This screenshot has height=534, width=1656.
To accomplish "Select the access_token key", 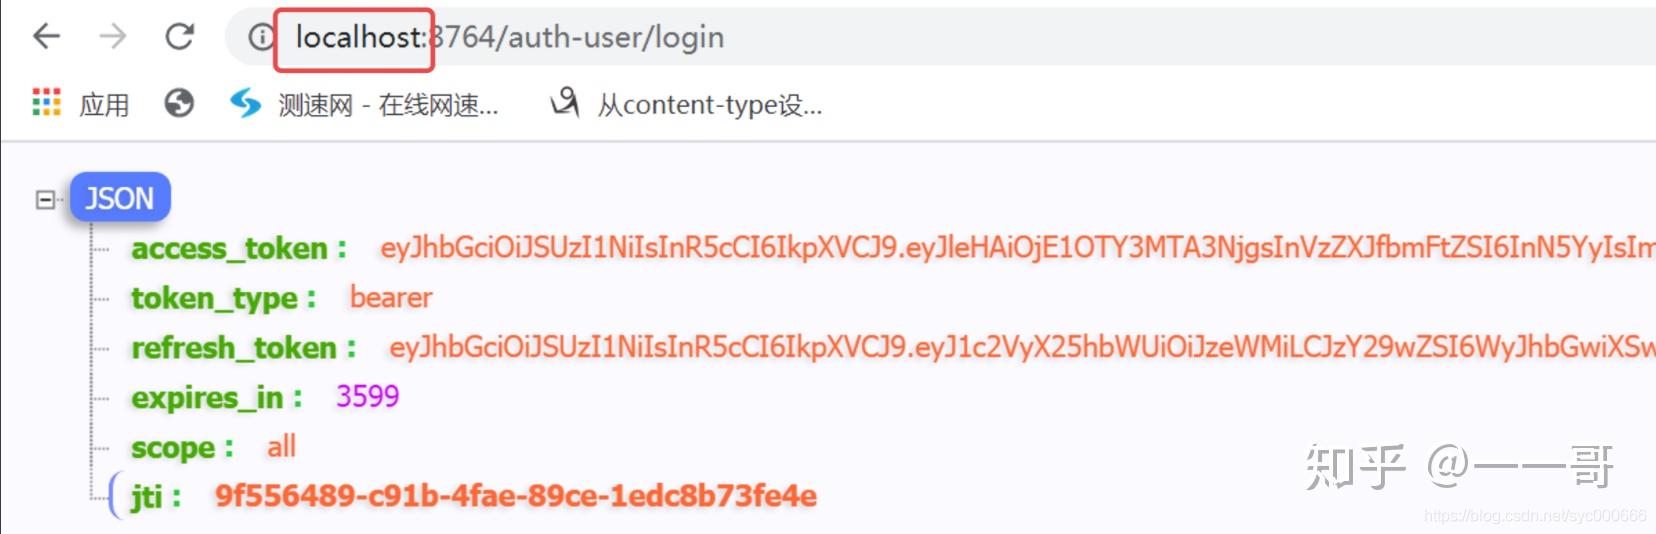I will 230,248.
